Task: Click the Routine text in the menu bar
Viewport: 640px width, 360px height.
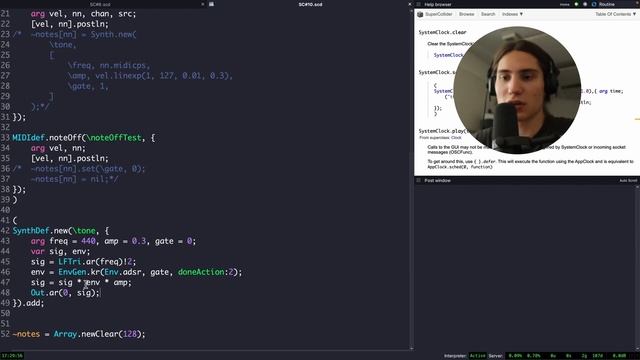Action: tap(607, 4)
